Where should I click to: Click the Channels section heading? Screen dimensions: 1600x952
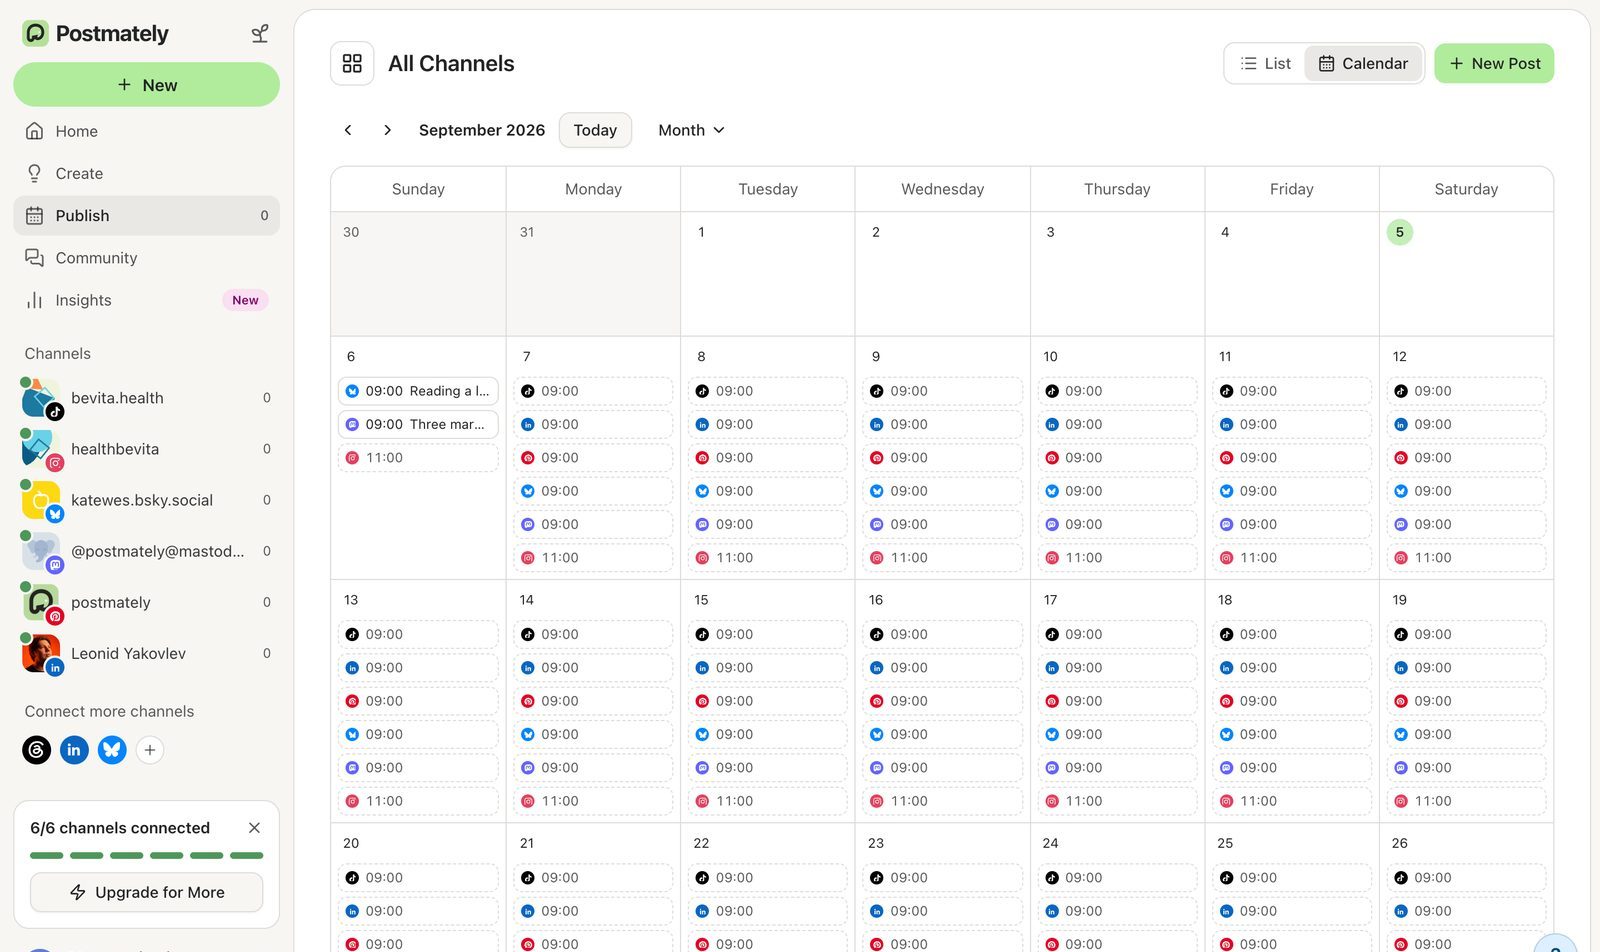click(58, 354)
